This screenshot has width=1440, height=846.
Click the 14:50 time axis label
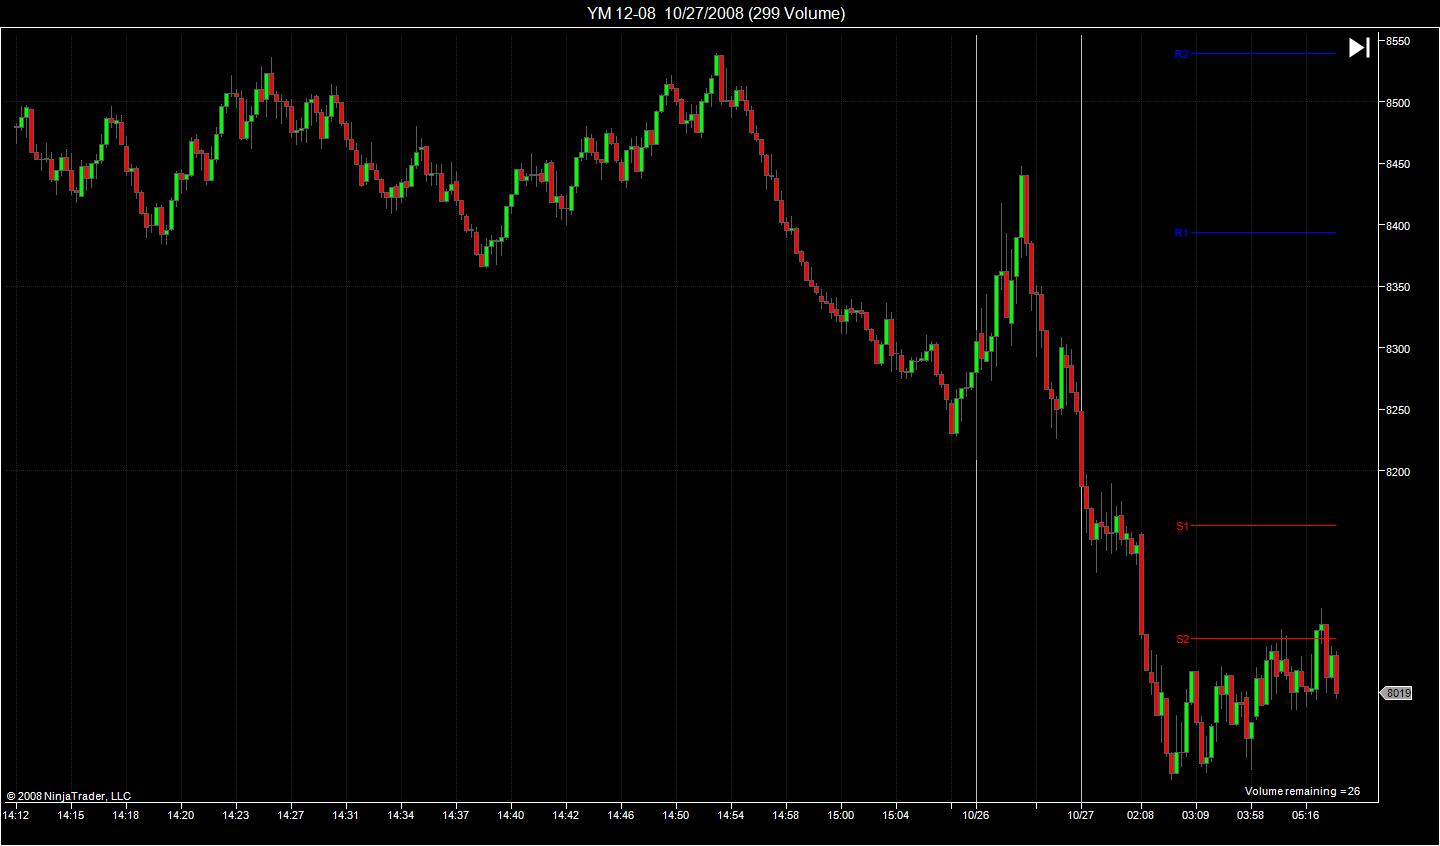676,815
